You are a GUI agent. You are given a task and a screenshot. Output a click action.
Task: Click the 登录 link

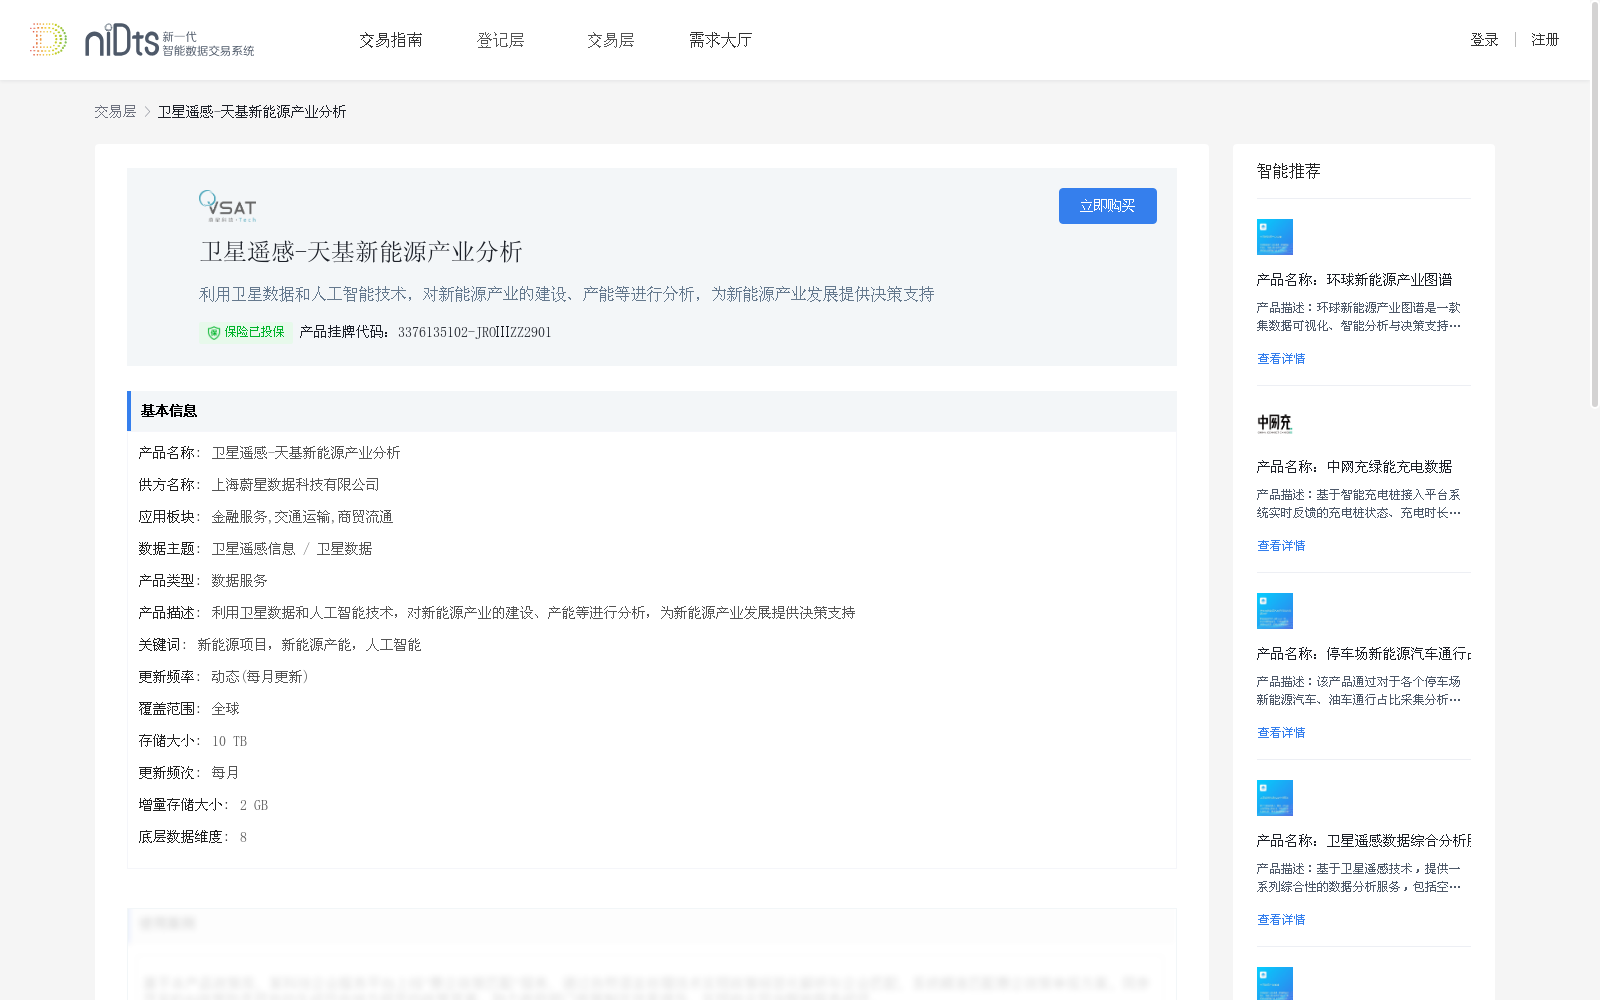1484,40
